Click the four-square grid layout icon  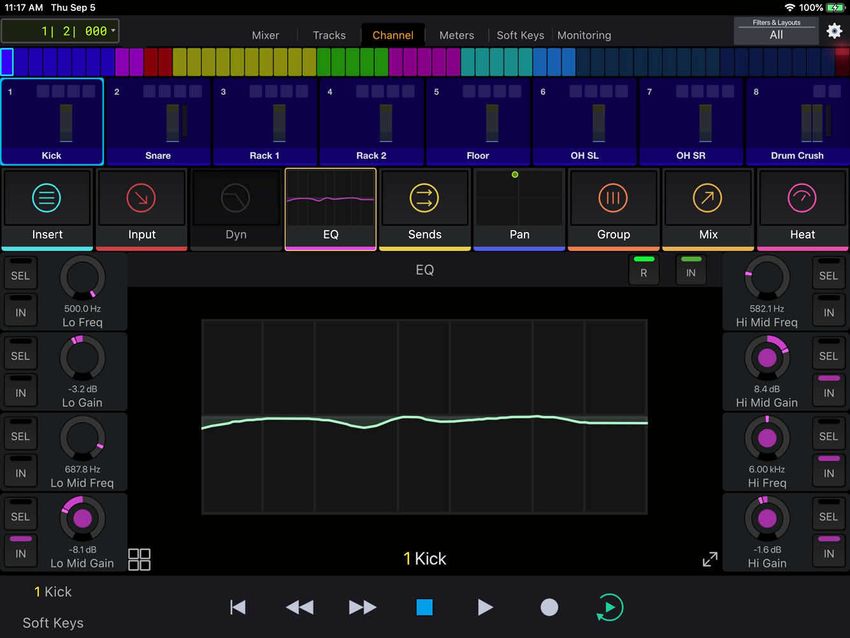tap(139, 559)
